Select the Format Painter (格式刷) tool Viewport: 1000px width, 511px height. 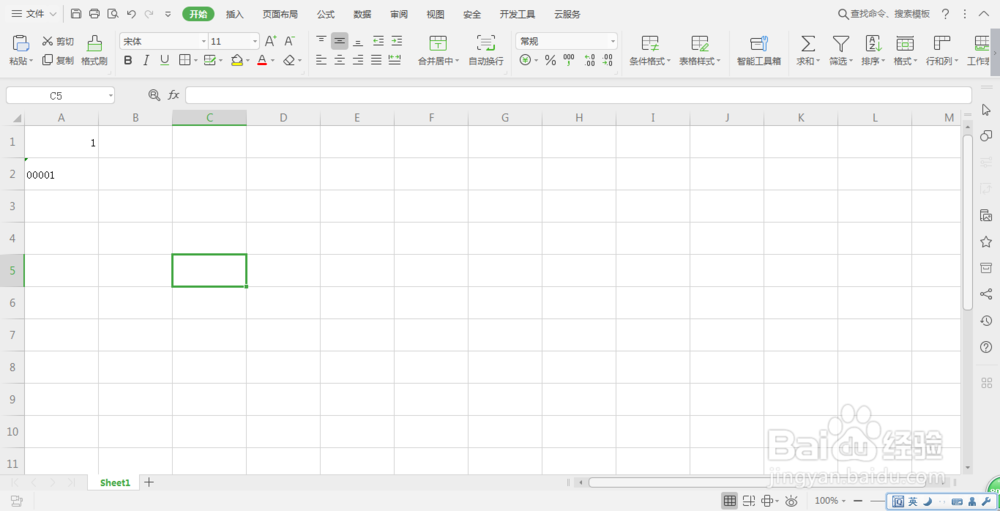tap(94, 50)
